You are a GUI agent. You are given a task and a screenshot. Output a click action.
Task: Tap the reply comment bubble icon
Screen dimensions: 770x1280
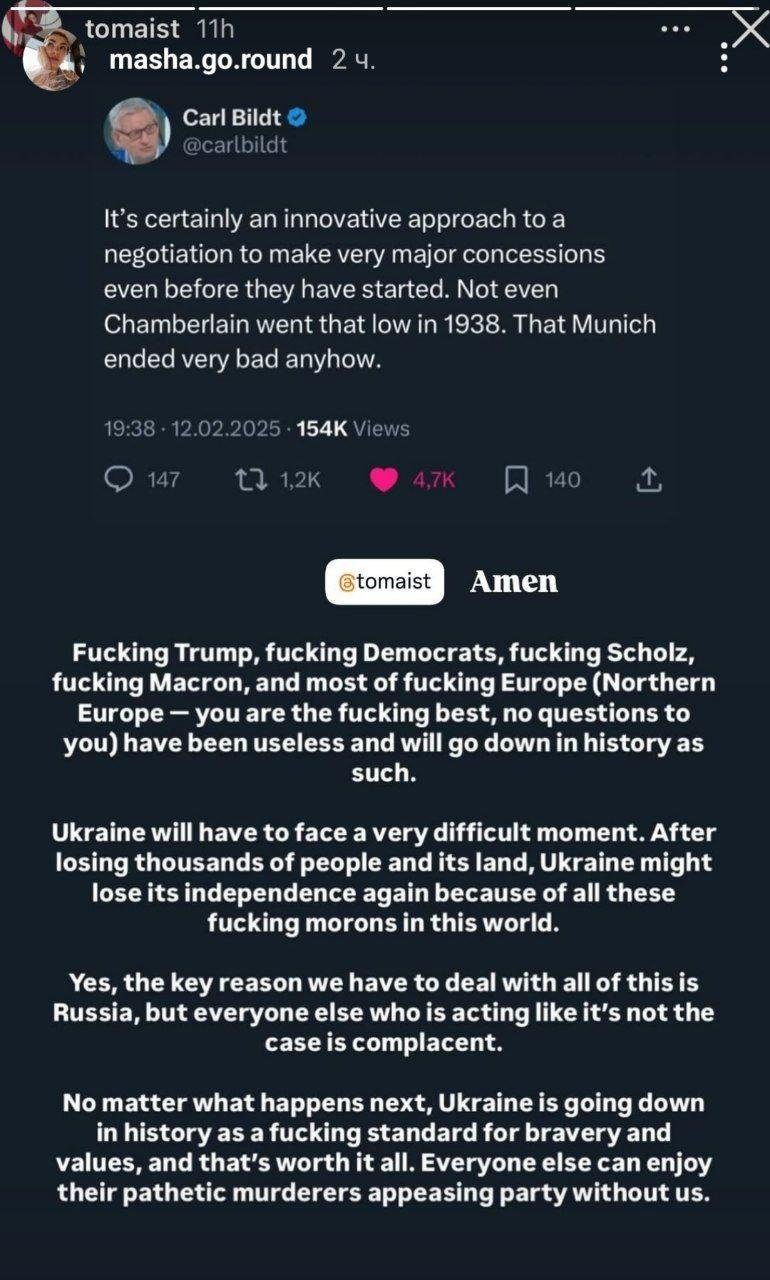[119, 480]
